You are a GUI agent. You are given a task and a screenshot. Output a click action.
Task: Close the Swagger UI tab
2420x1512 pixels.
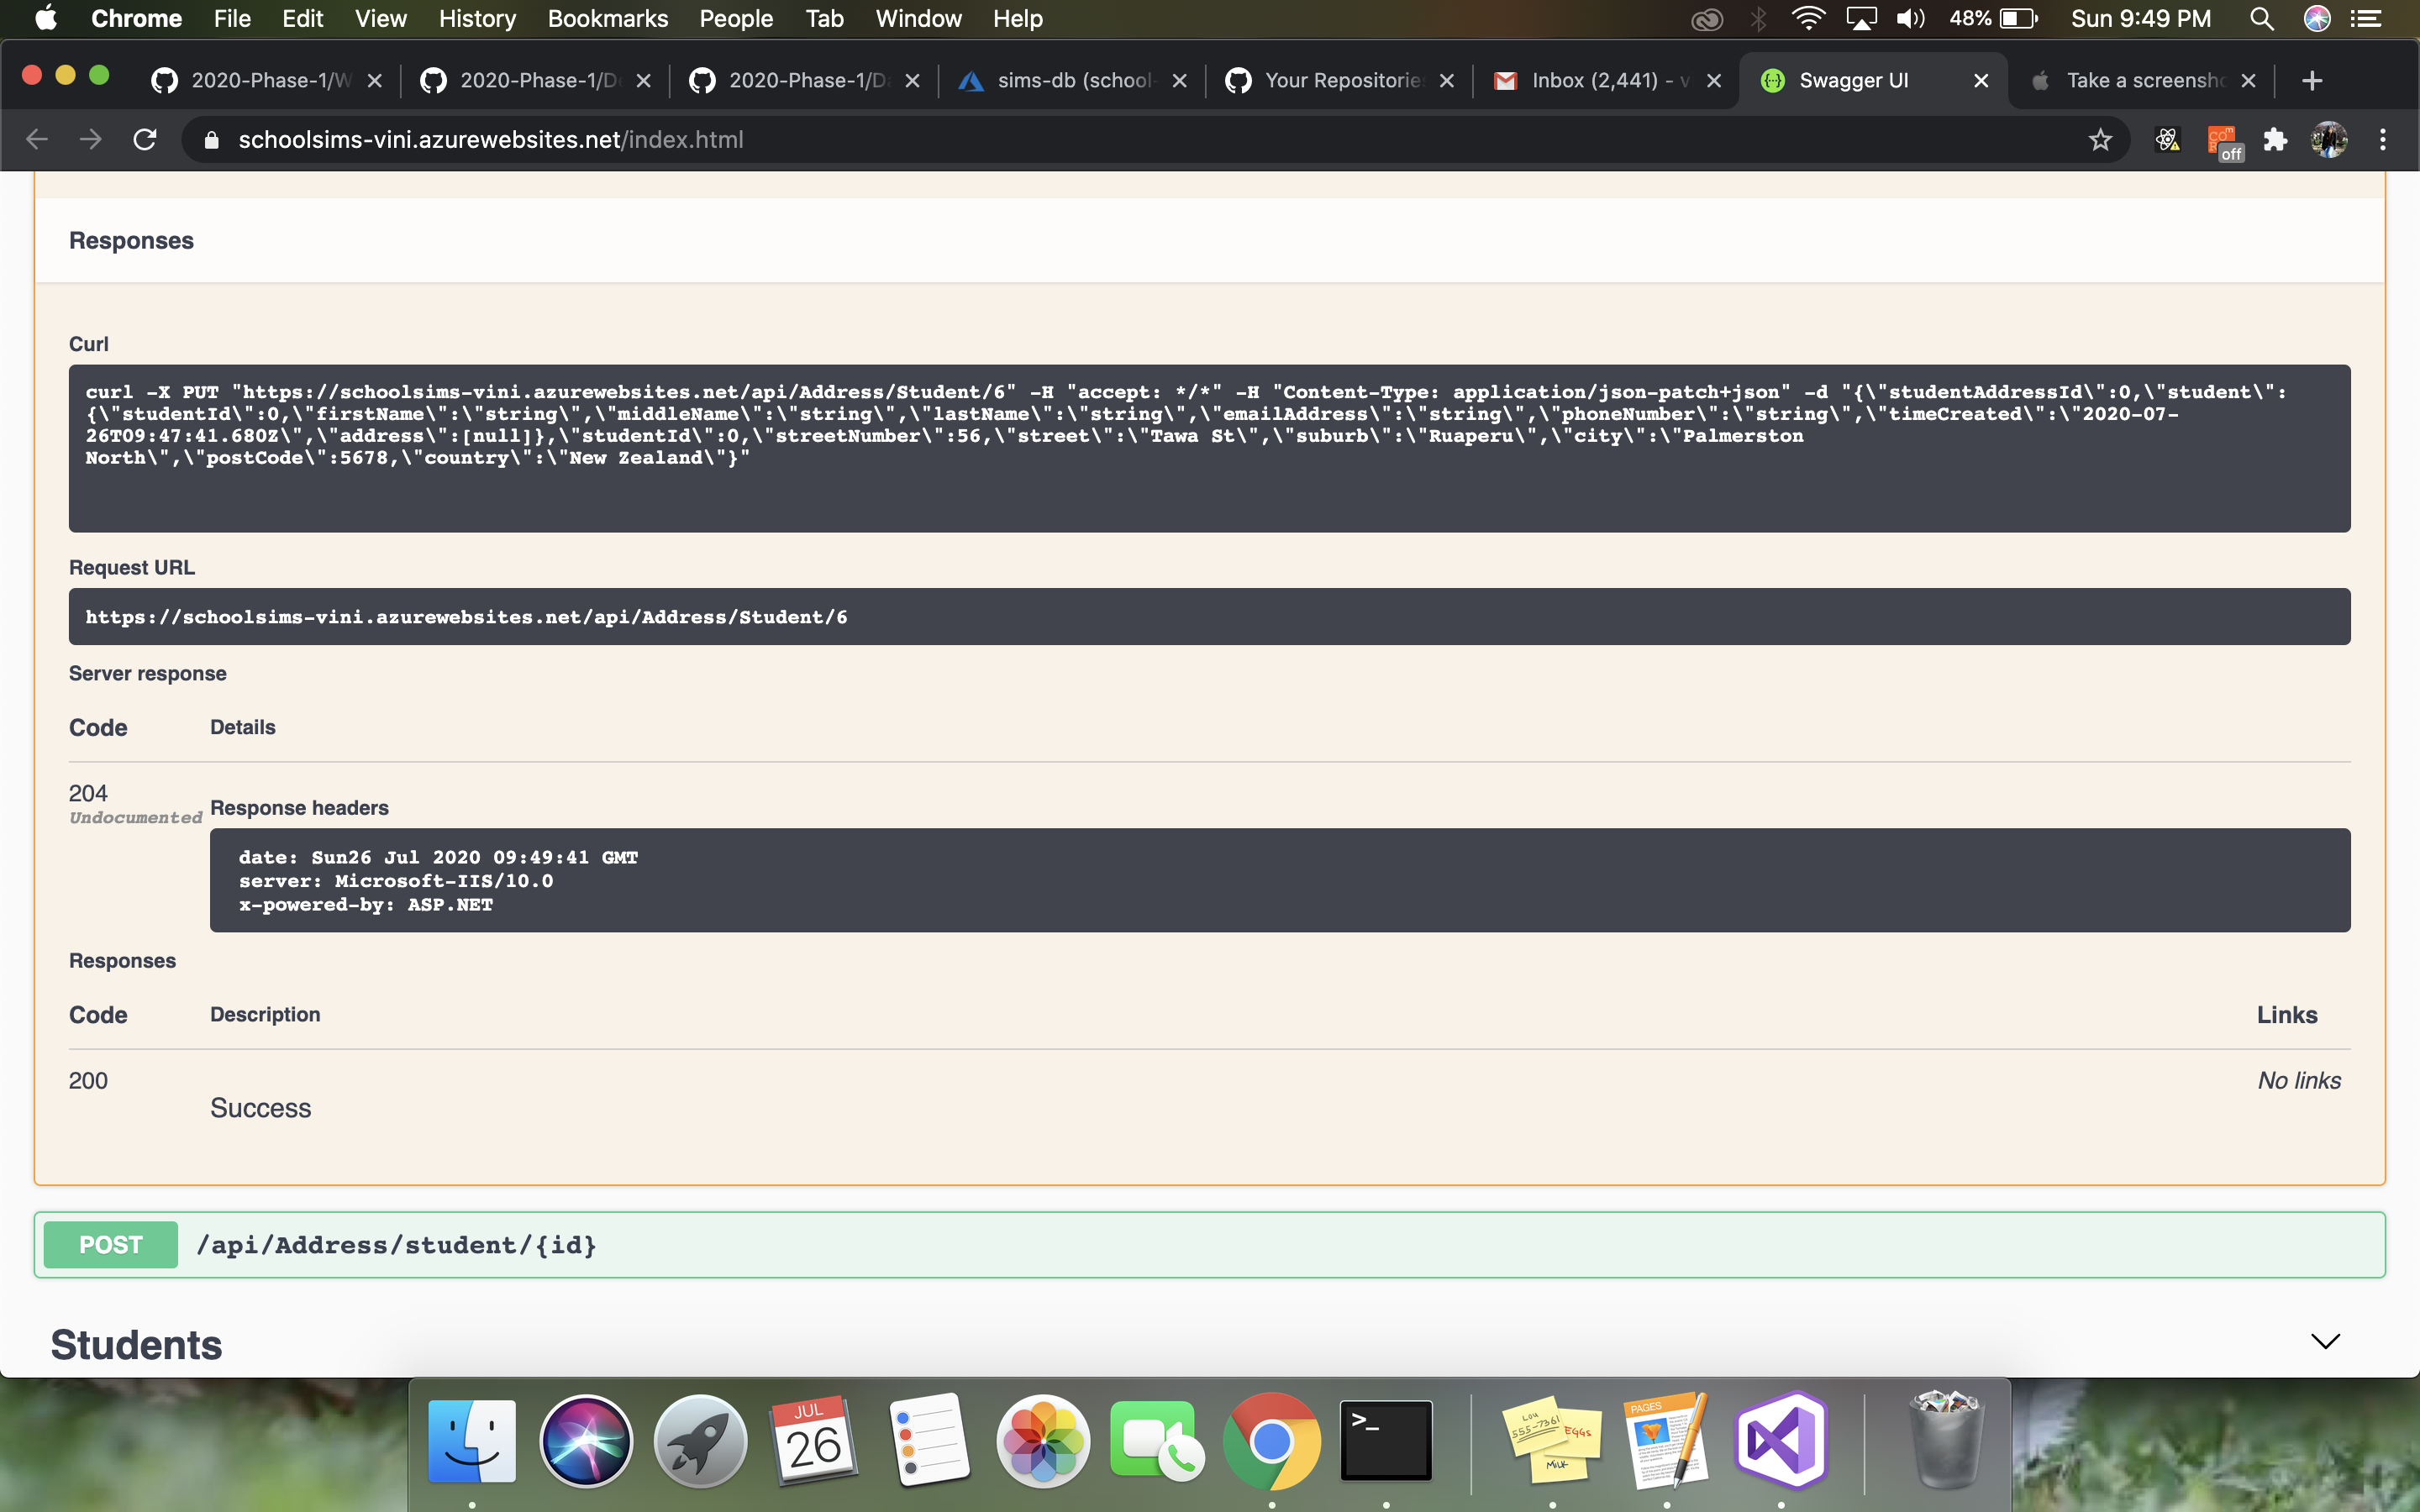(x=1981, y=81)
